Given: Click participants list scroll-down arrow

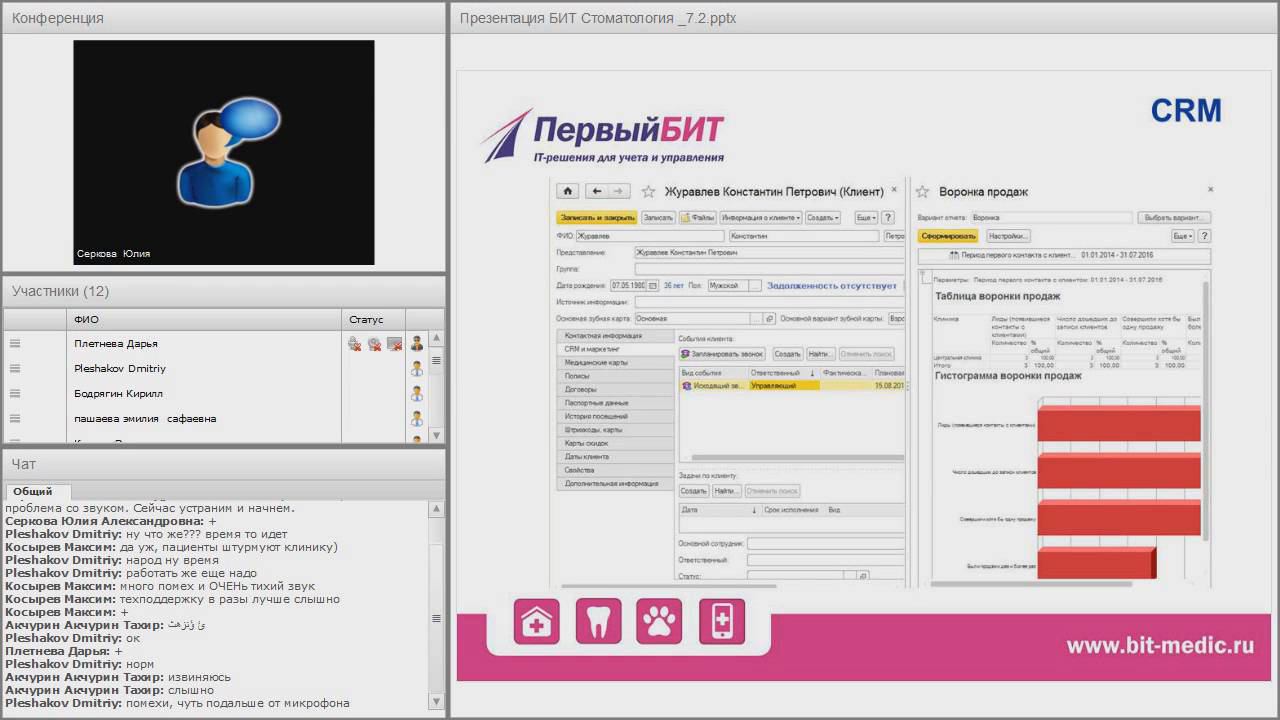Looking at the screenshot, I should click(436, 436).
